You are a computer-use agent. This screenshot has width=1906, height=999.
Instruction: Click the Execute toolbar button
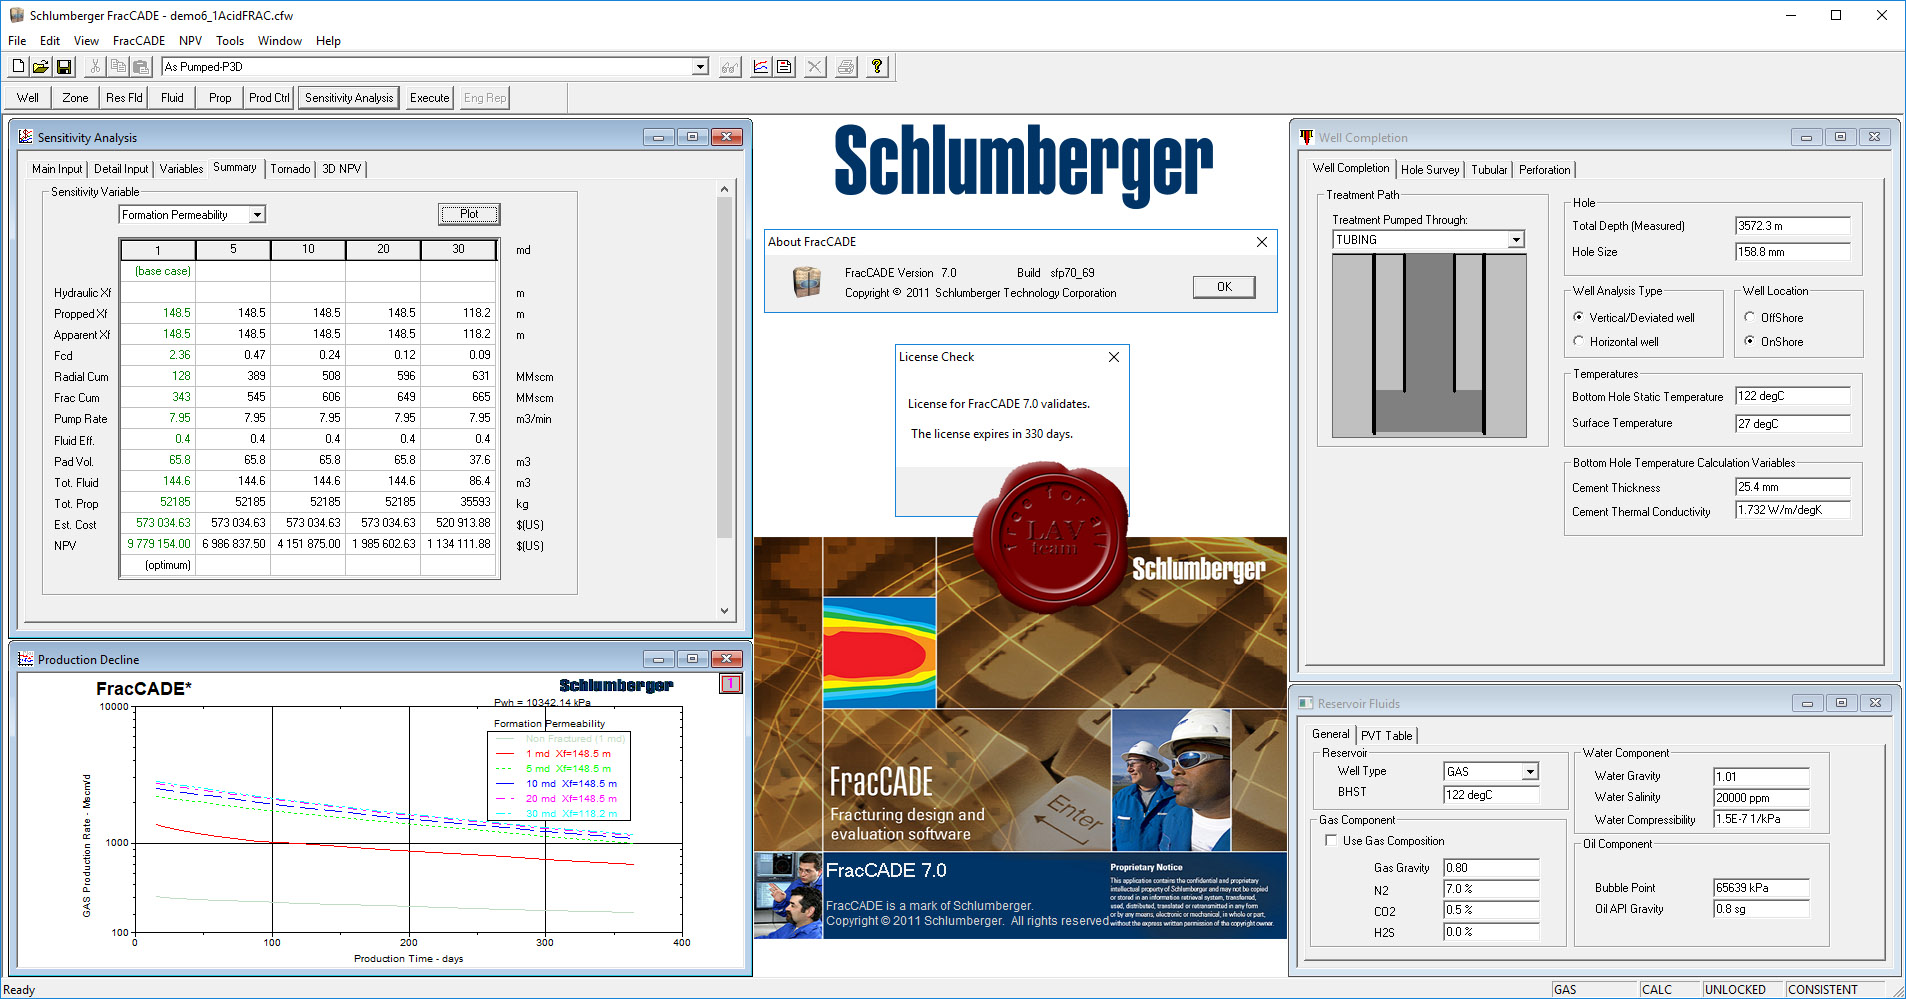[430, 98]
